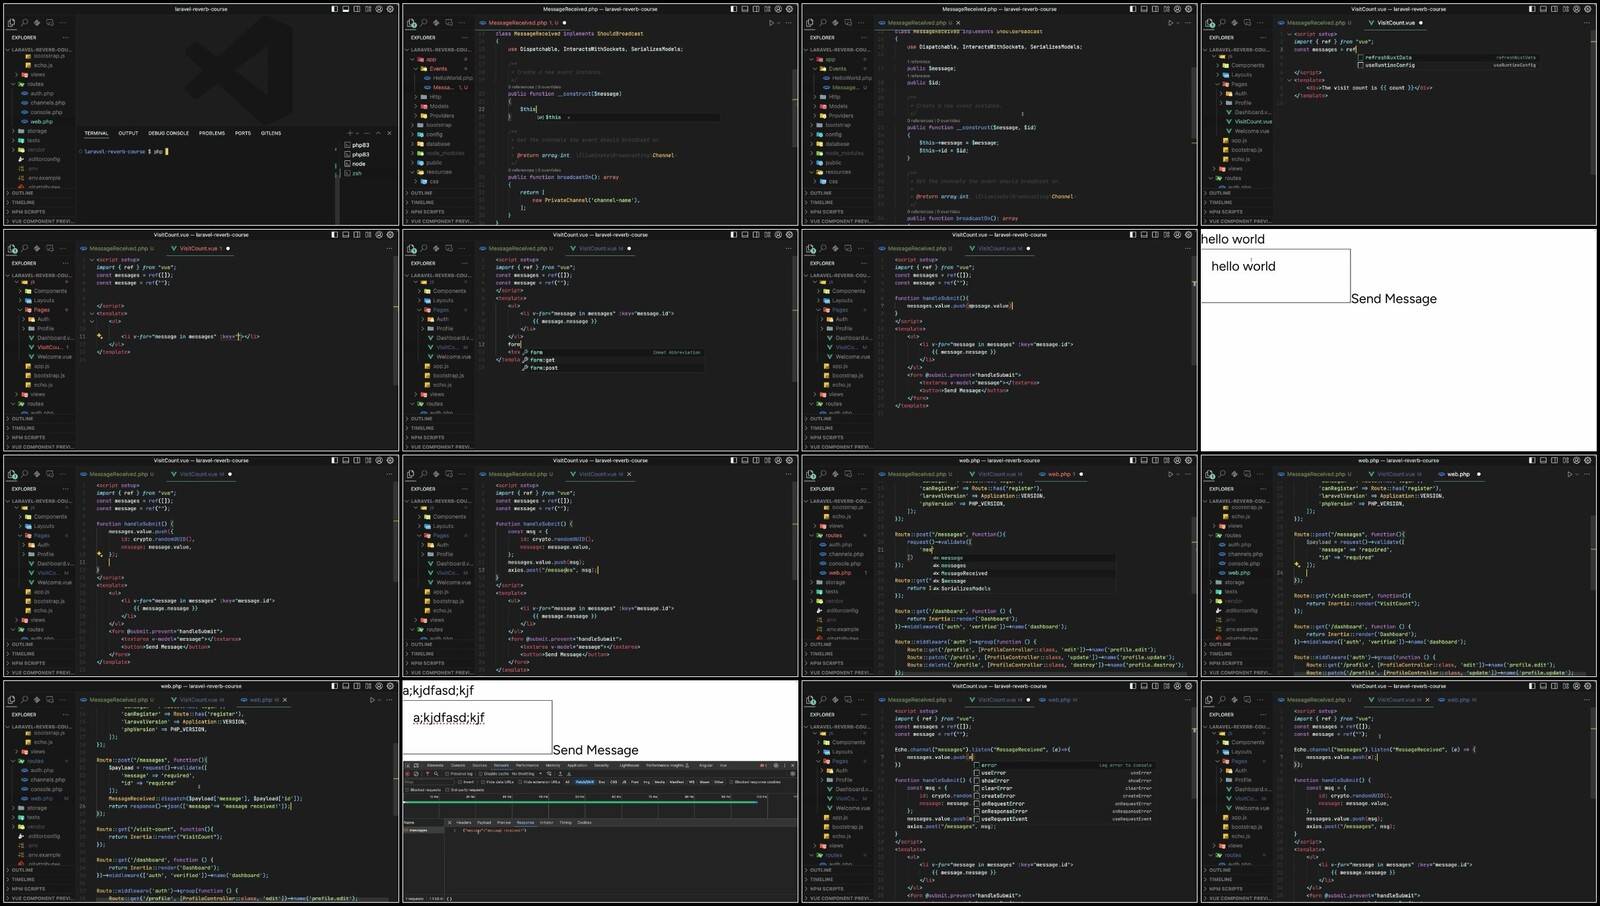The image size is (1600, 906).
Task: Toggle the Invert filter checkbox
Action: [460, 782]
